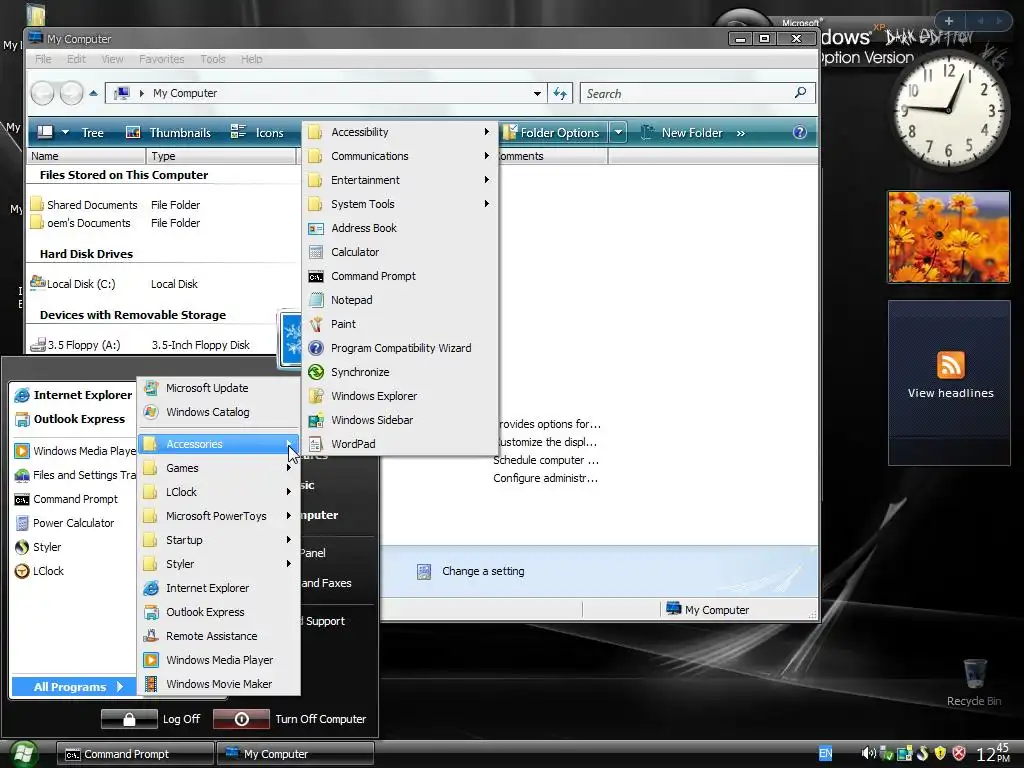Expand the Games folder in All Programs
The image size is (1024, 768).
click(x=218, y=468)
